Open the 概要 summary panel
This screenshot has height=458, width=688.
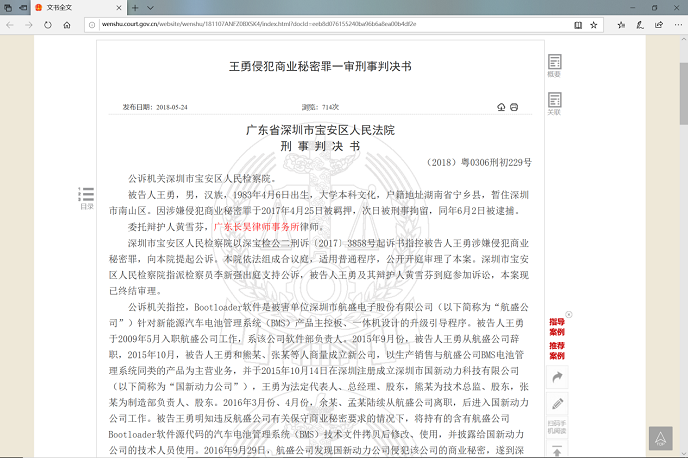pos(555,66)
